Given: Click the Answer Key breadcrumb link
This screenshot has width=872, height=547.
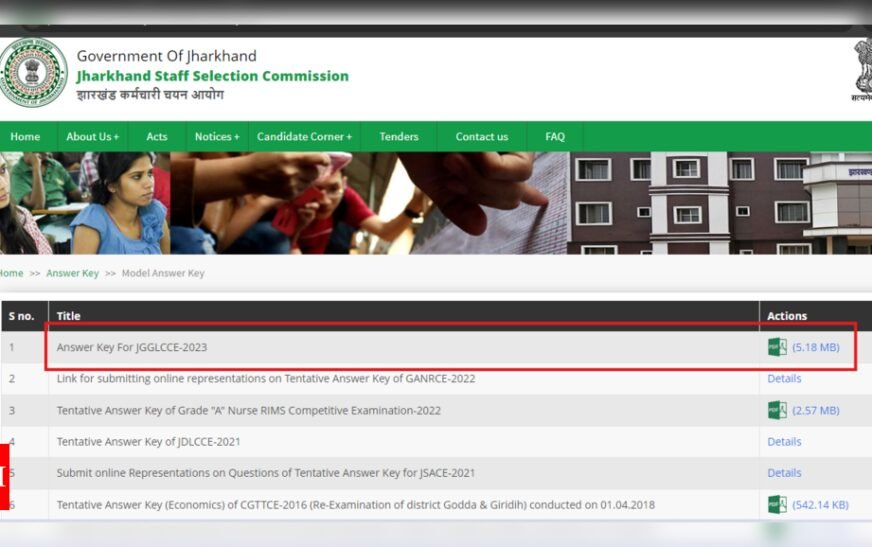Looking at the screenshot, I should pyautogui.click(x=72, y=274).
